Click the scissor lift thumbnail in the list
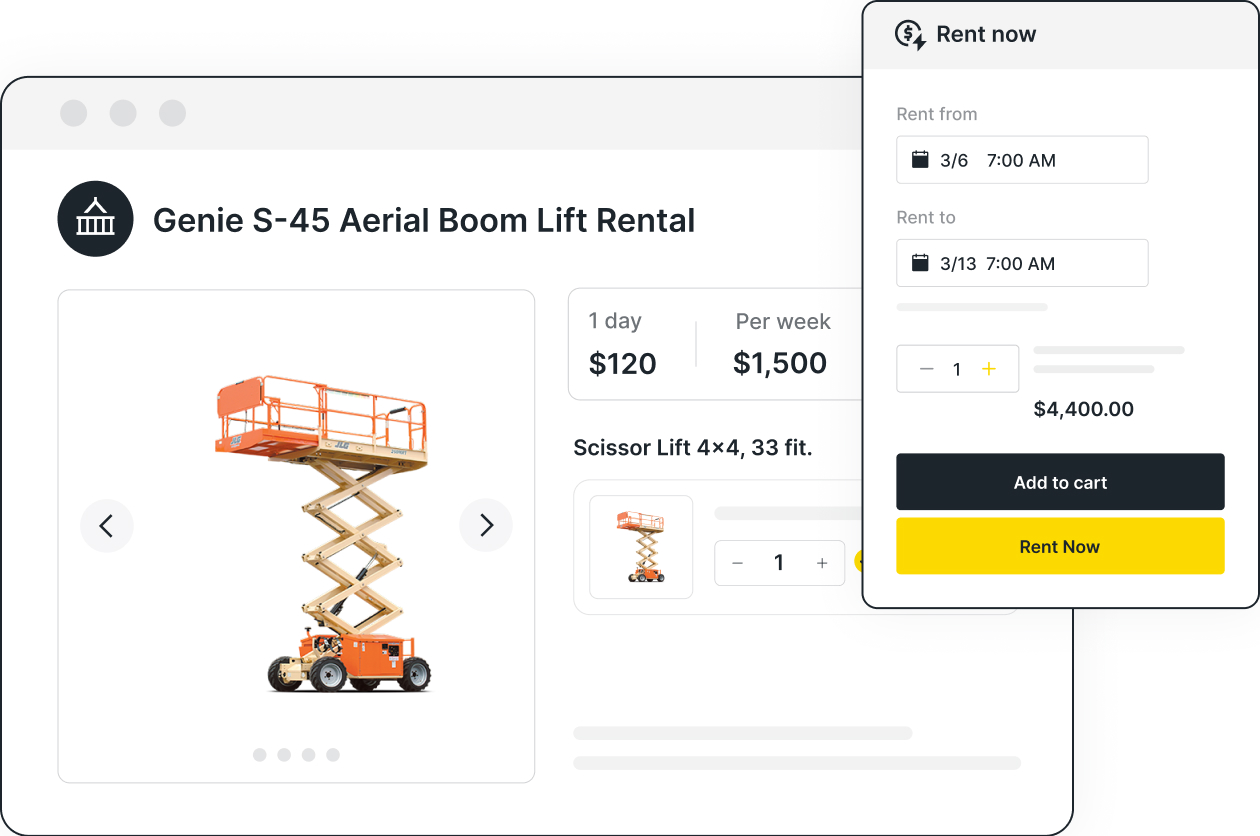Viewport: 1260px width, 836px height. [641, 546]
